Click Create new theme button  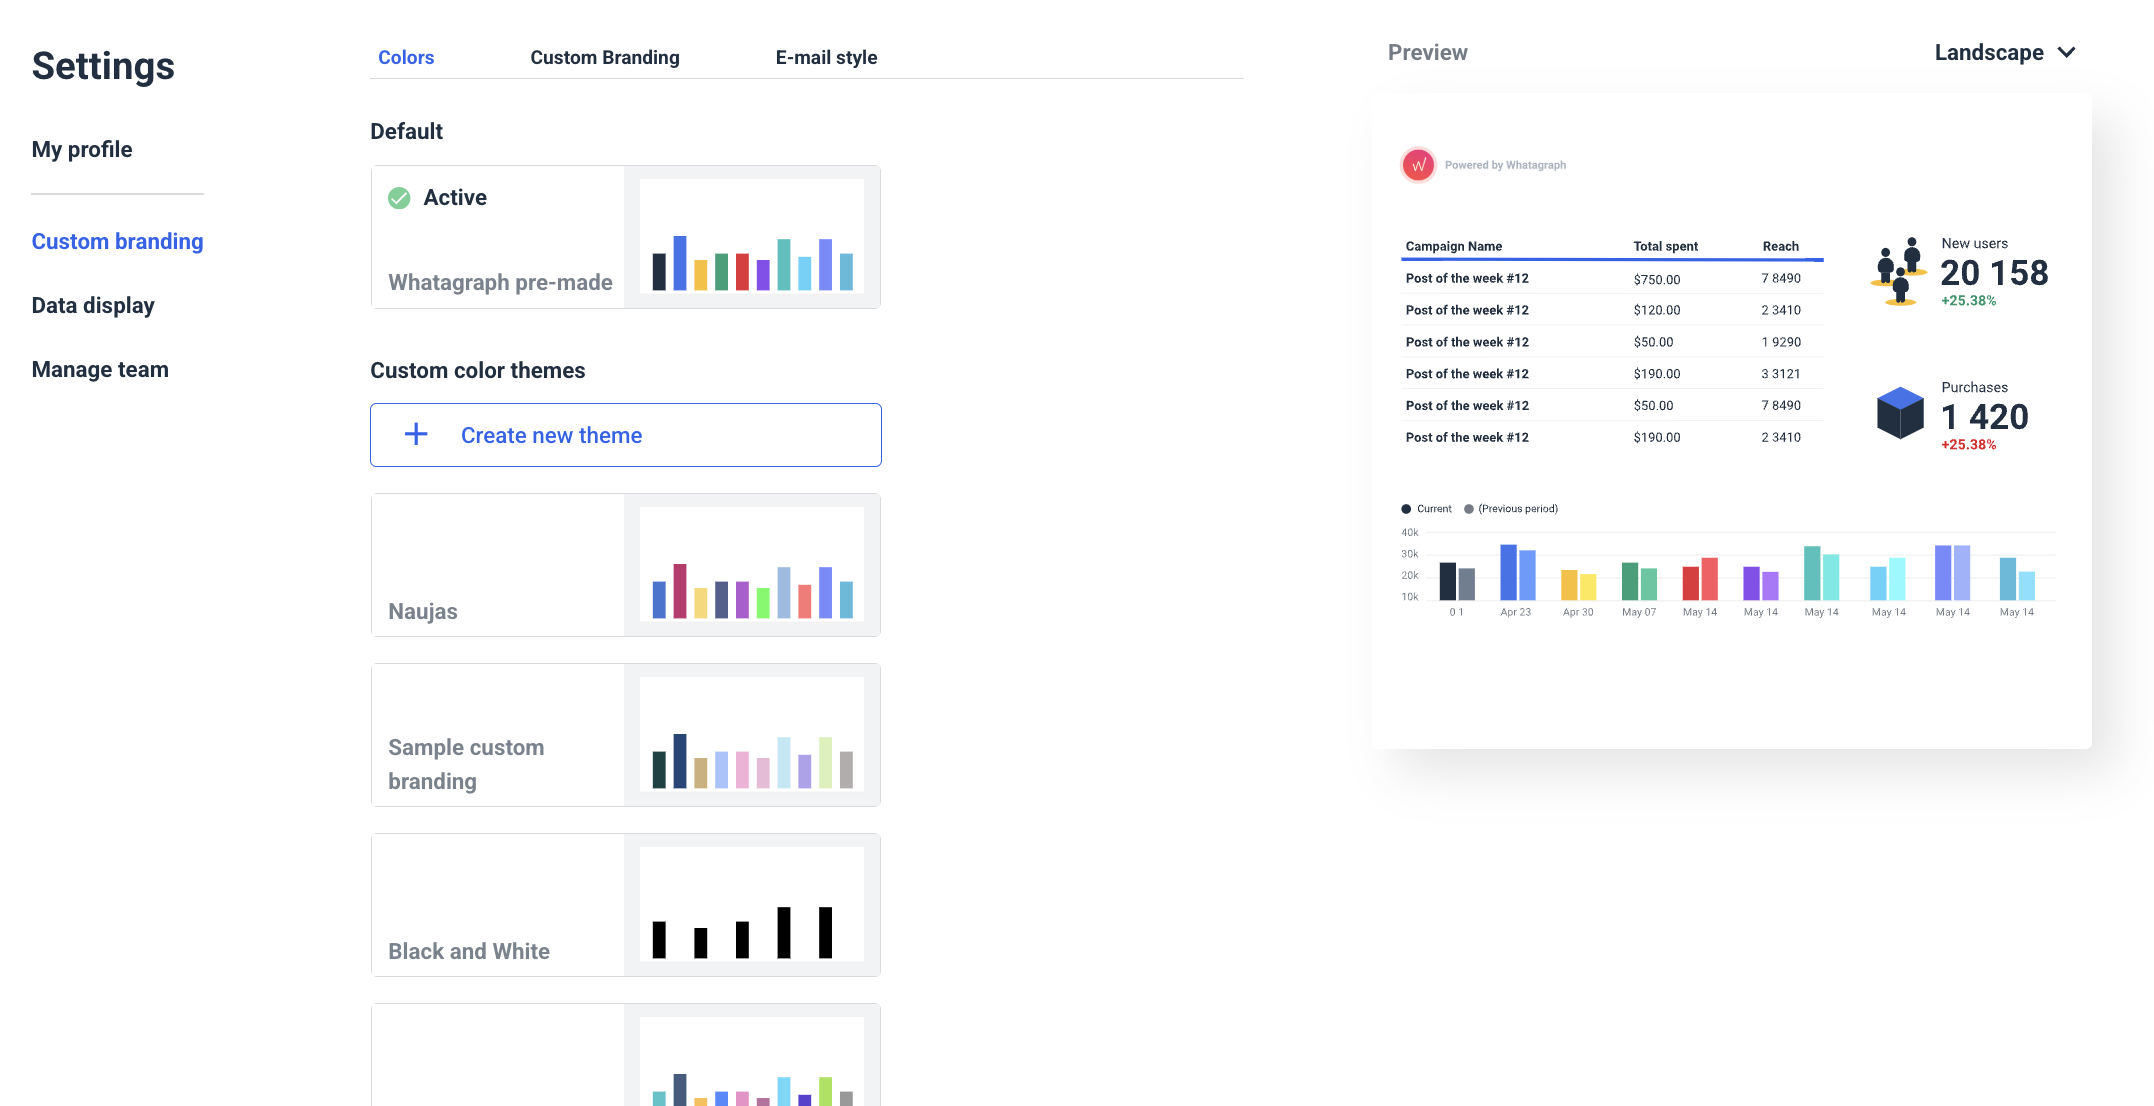625,434
